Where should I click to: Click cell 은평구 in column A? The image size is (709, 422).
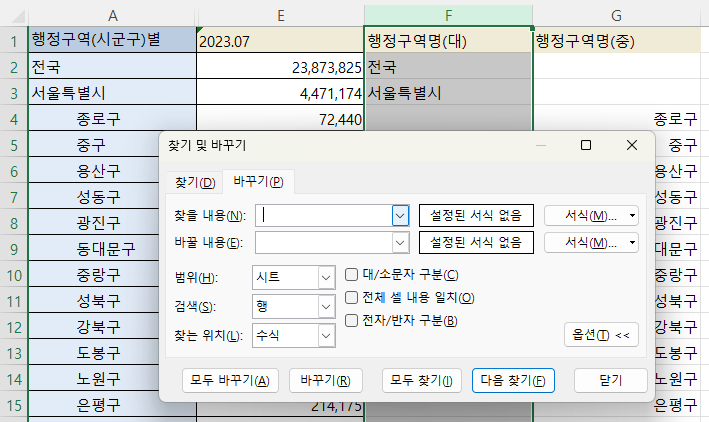click(x=113, y=405)
